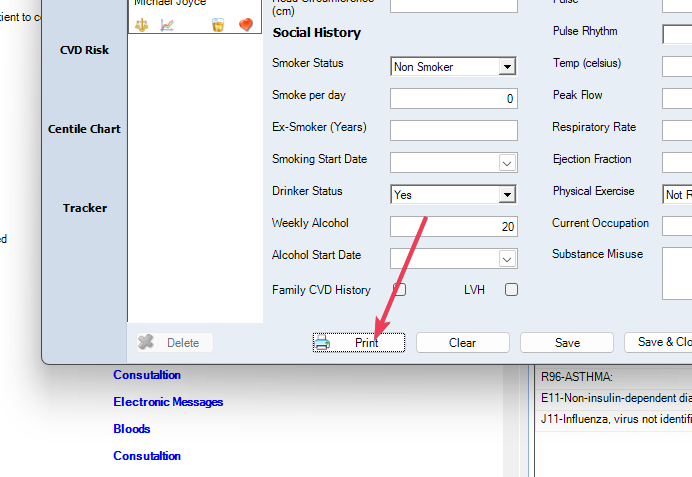
Task: Expand the Alcohol Start Date picker
Action: (507, 259)
